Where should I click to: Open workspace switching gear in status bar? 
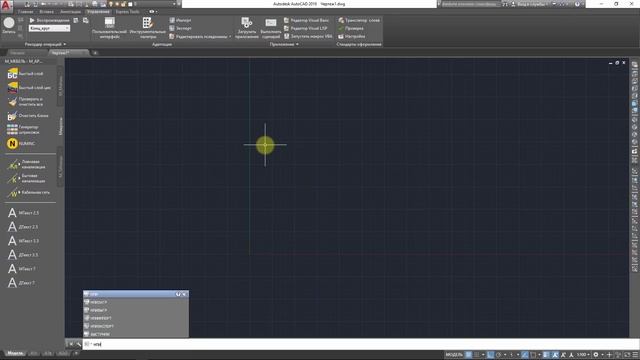click(596, 355)
